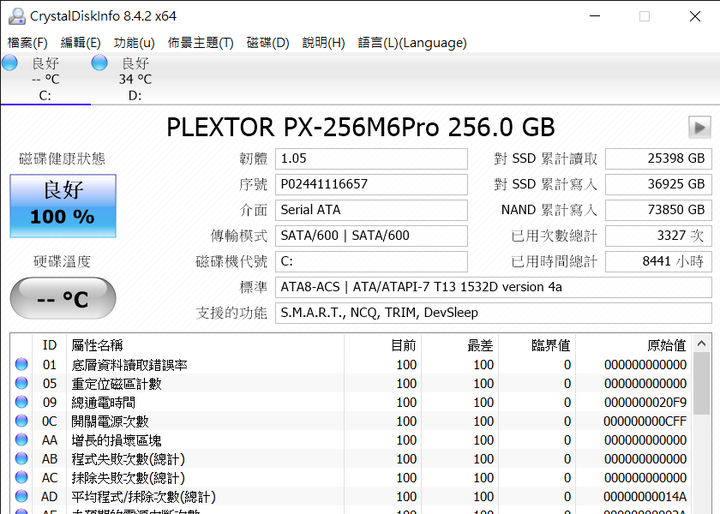The width and height of the screenshot is (720, 514).
Task: Select row 抹除失敗次數(總計)
Action: point(351,477)
